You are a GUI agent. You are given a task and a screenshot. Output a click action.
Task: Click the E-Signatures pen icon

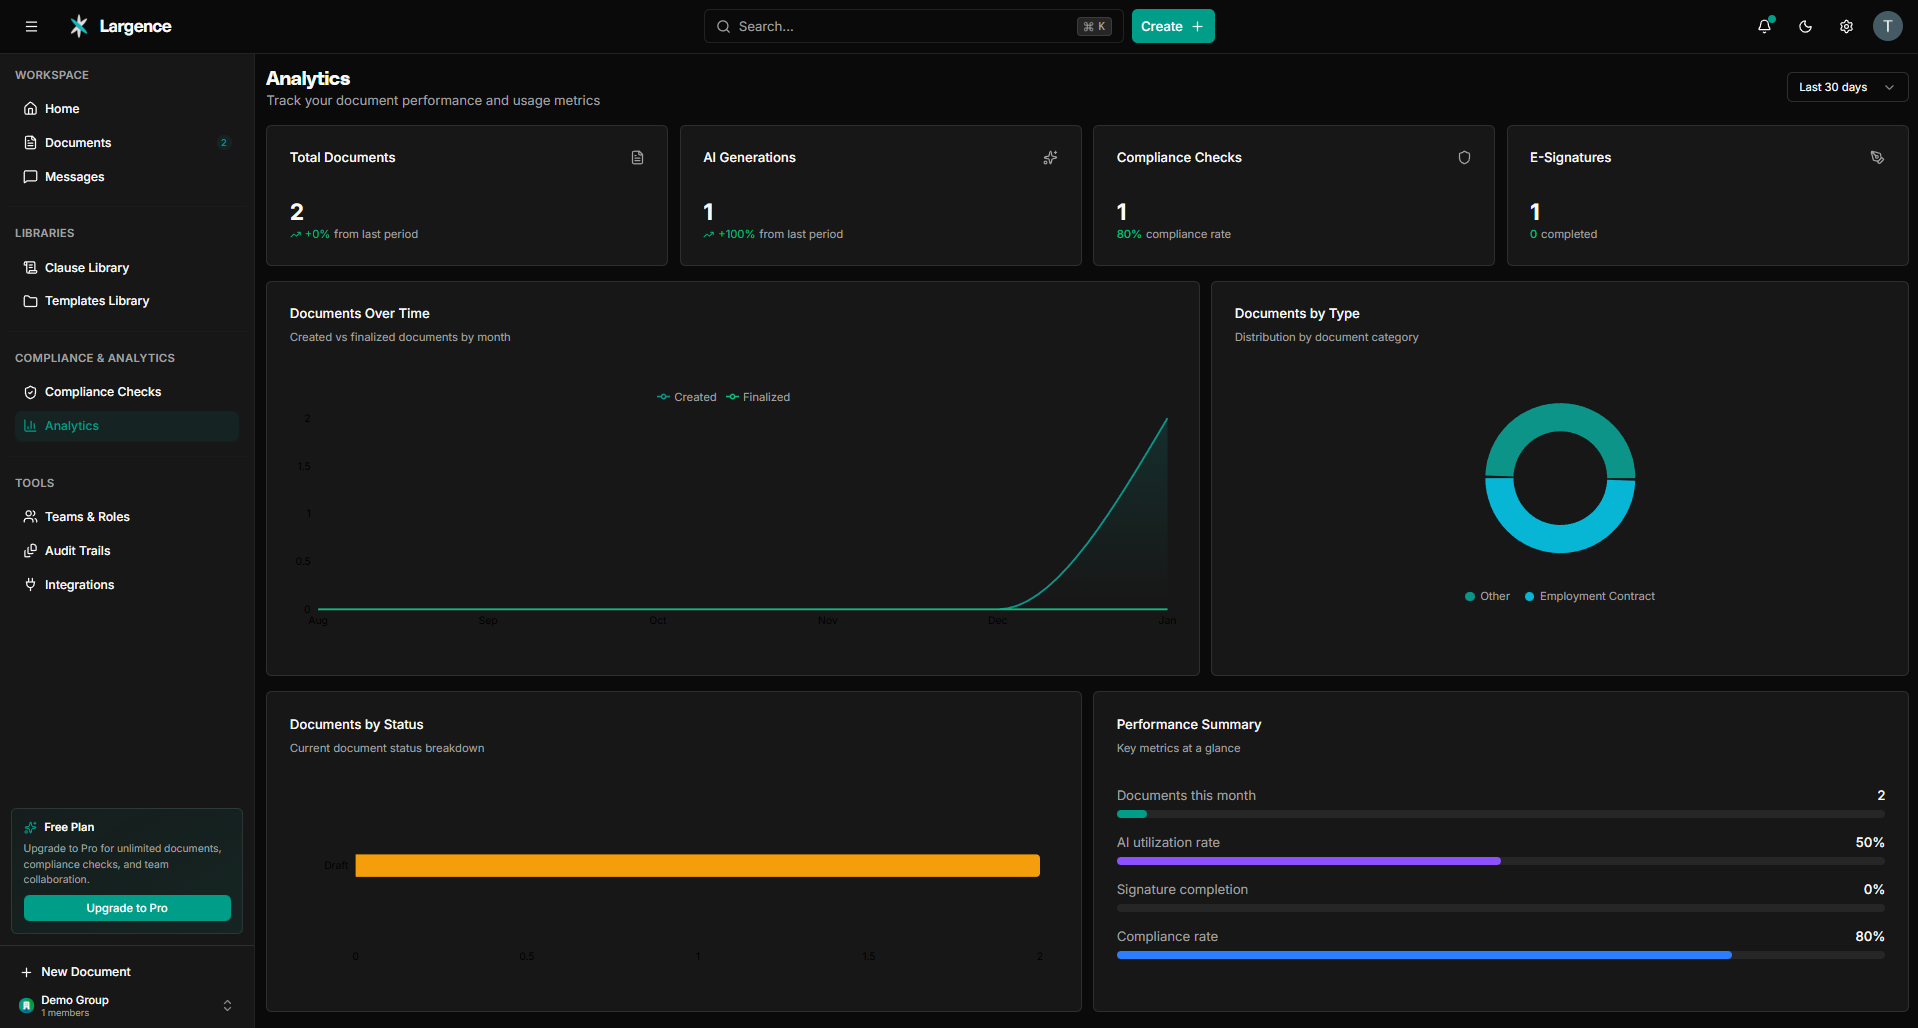(1877, 158)
